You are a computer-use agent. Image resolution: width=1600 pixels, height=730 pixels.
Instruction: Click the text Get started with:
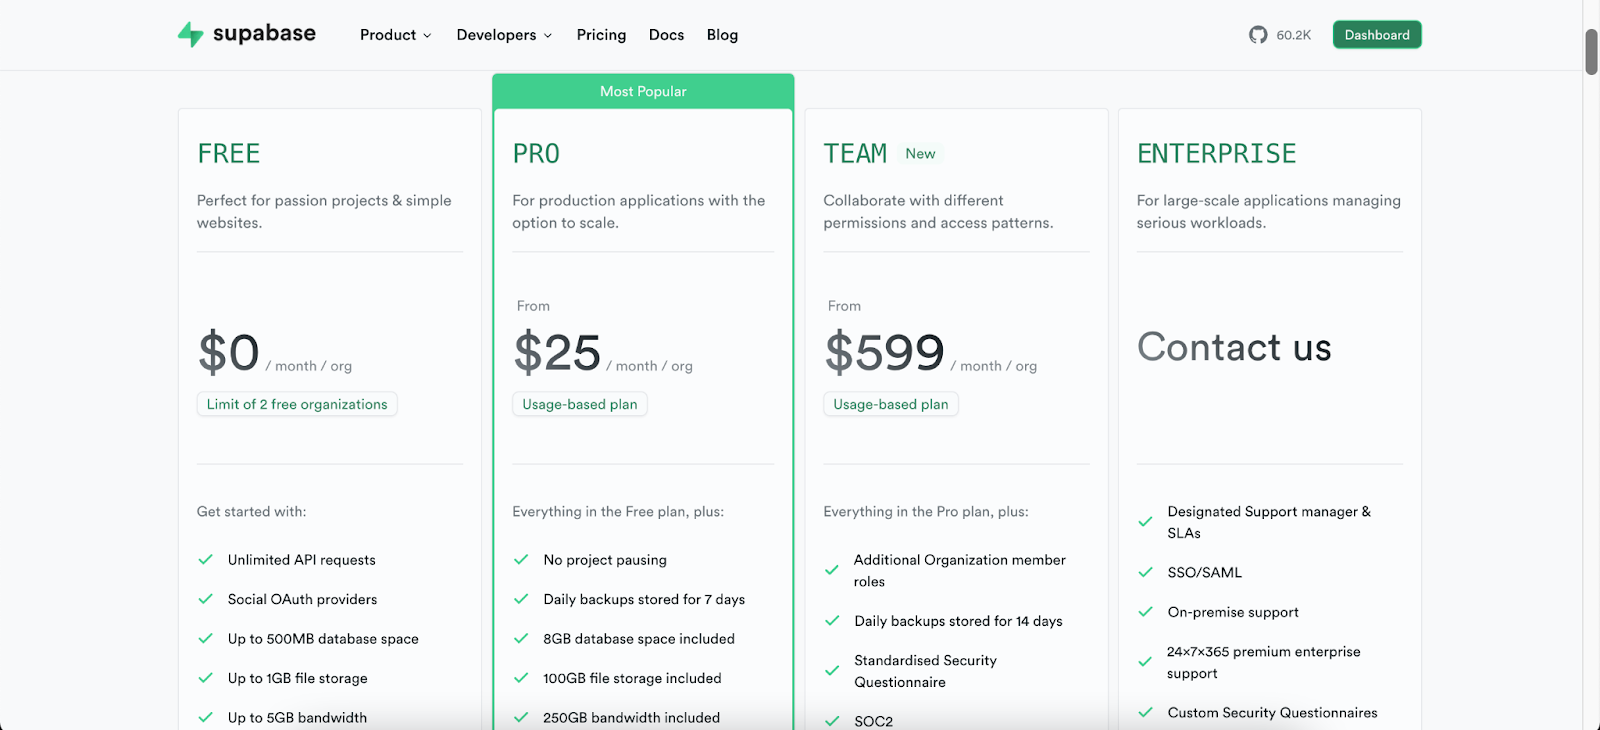252,512
